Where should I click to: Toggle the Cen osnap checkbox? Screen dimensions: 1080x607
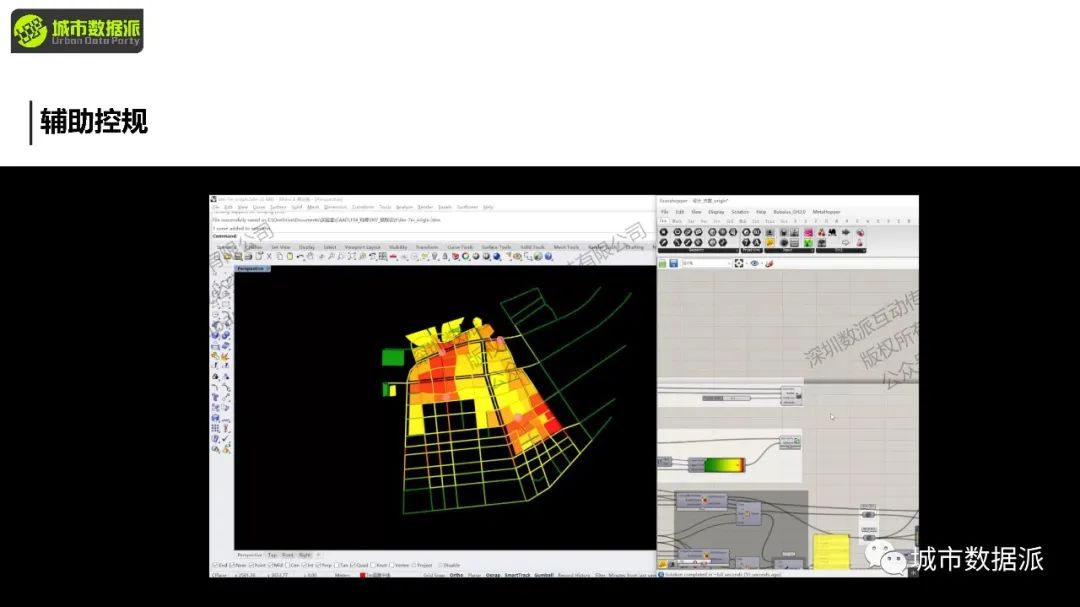[287, 565]
